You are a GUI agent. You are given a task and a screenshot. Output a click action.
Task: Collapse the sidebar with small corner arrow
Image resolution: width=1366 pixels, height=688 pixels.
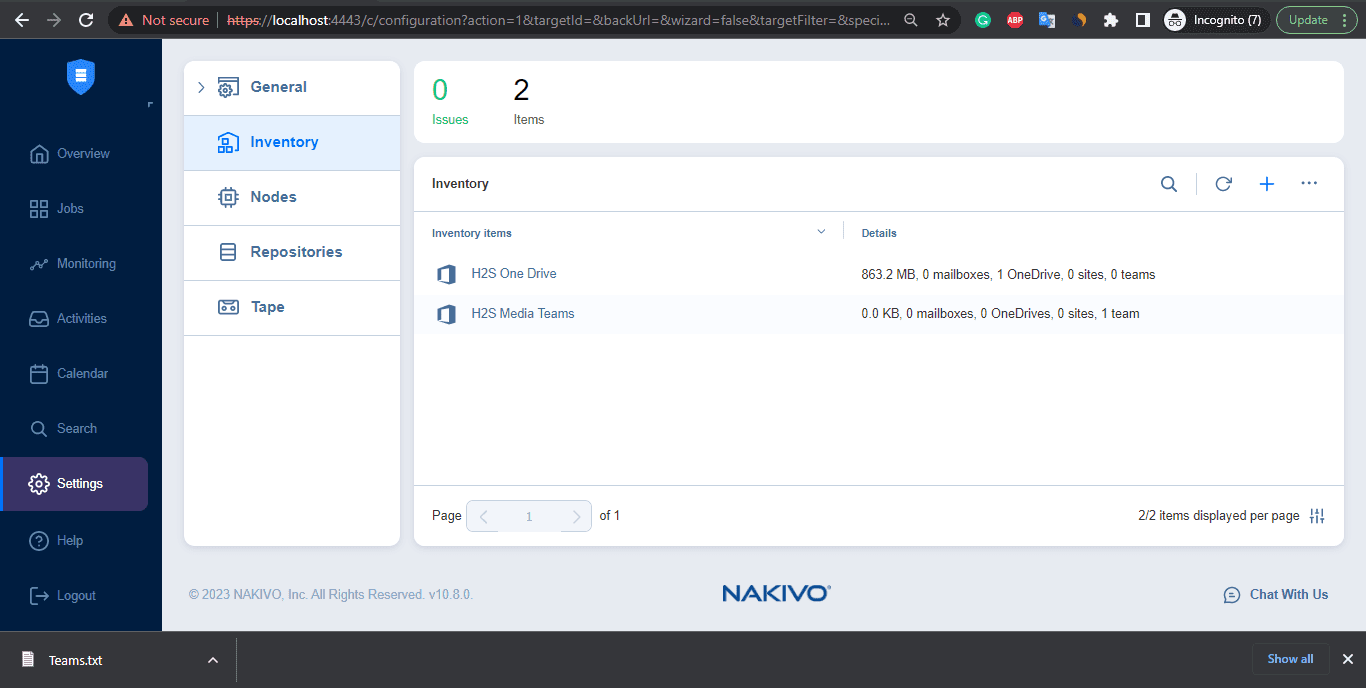pos(150,104)
